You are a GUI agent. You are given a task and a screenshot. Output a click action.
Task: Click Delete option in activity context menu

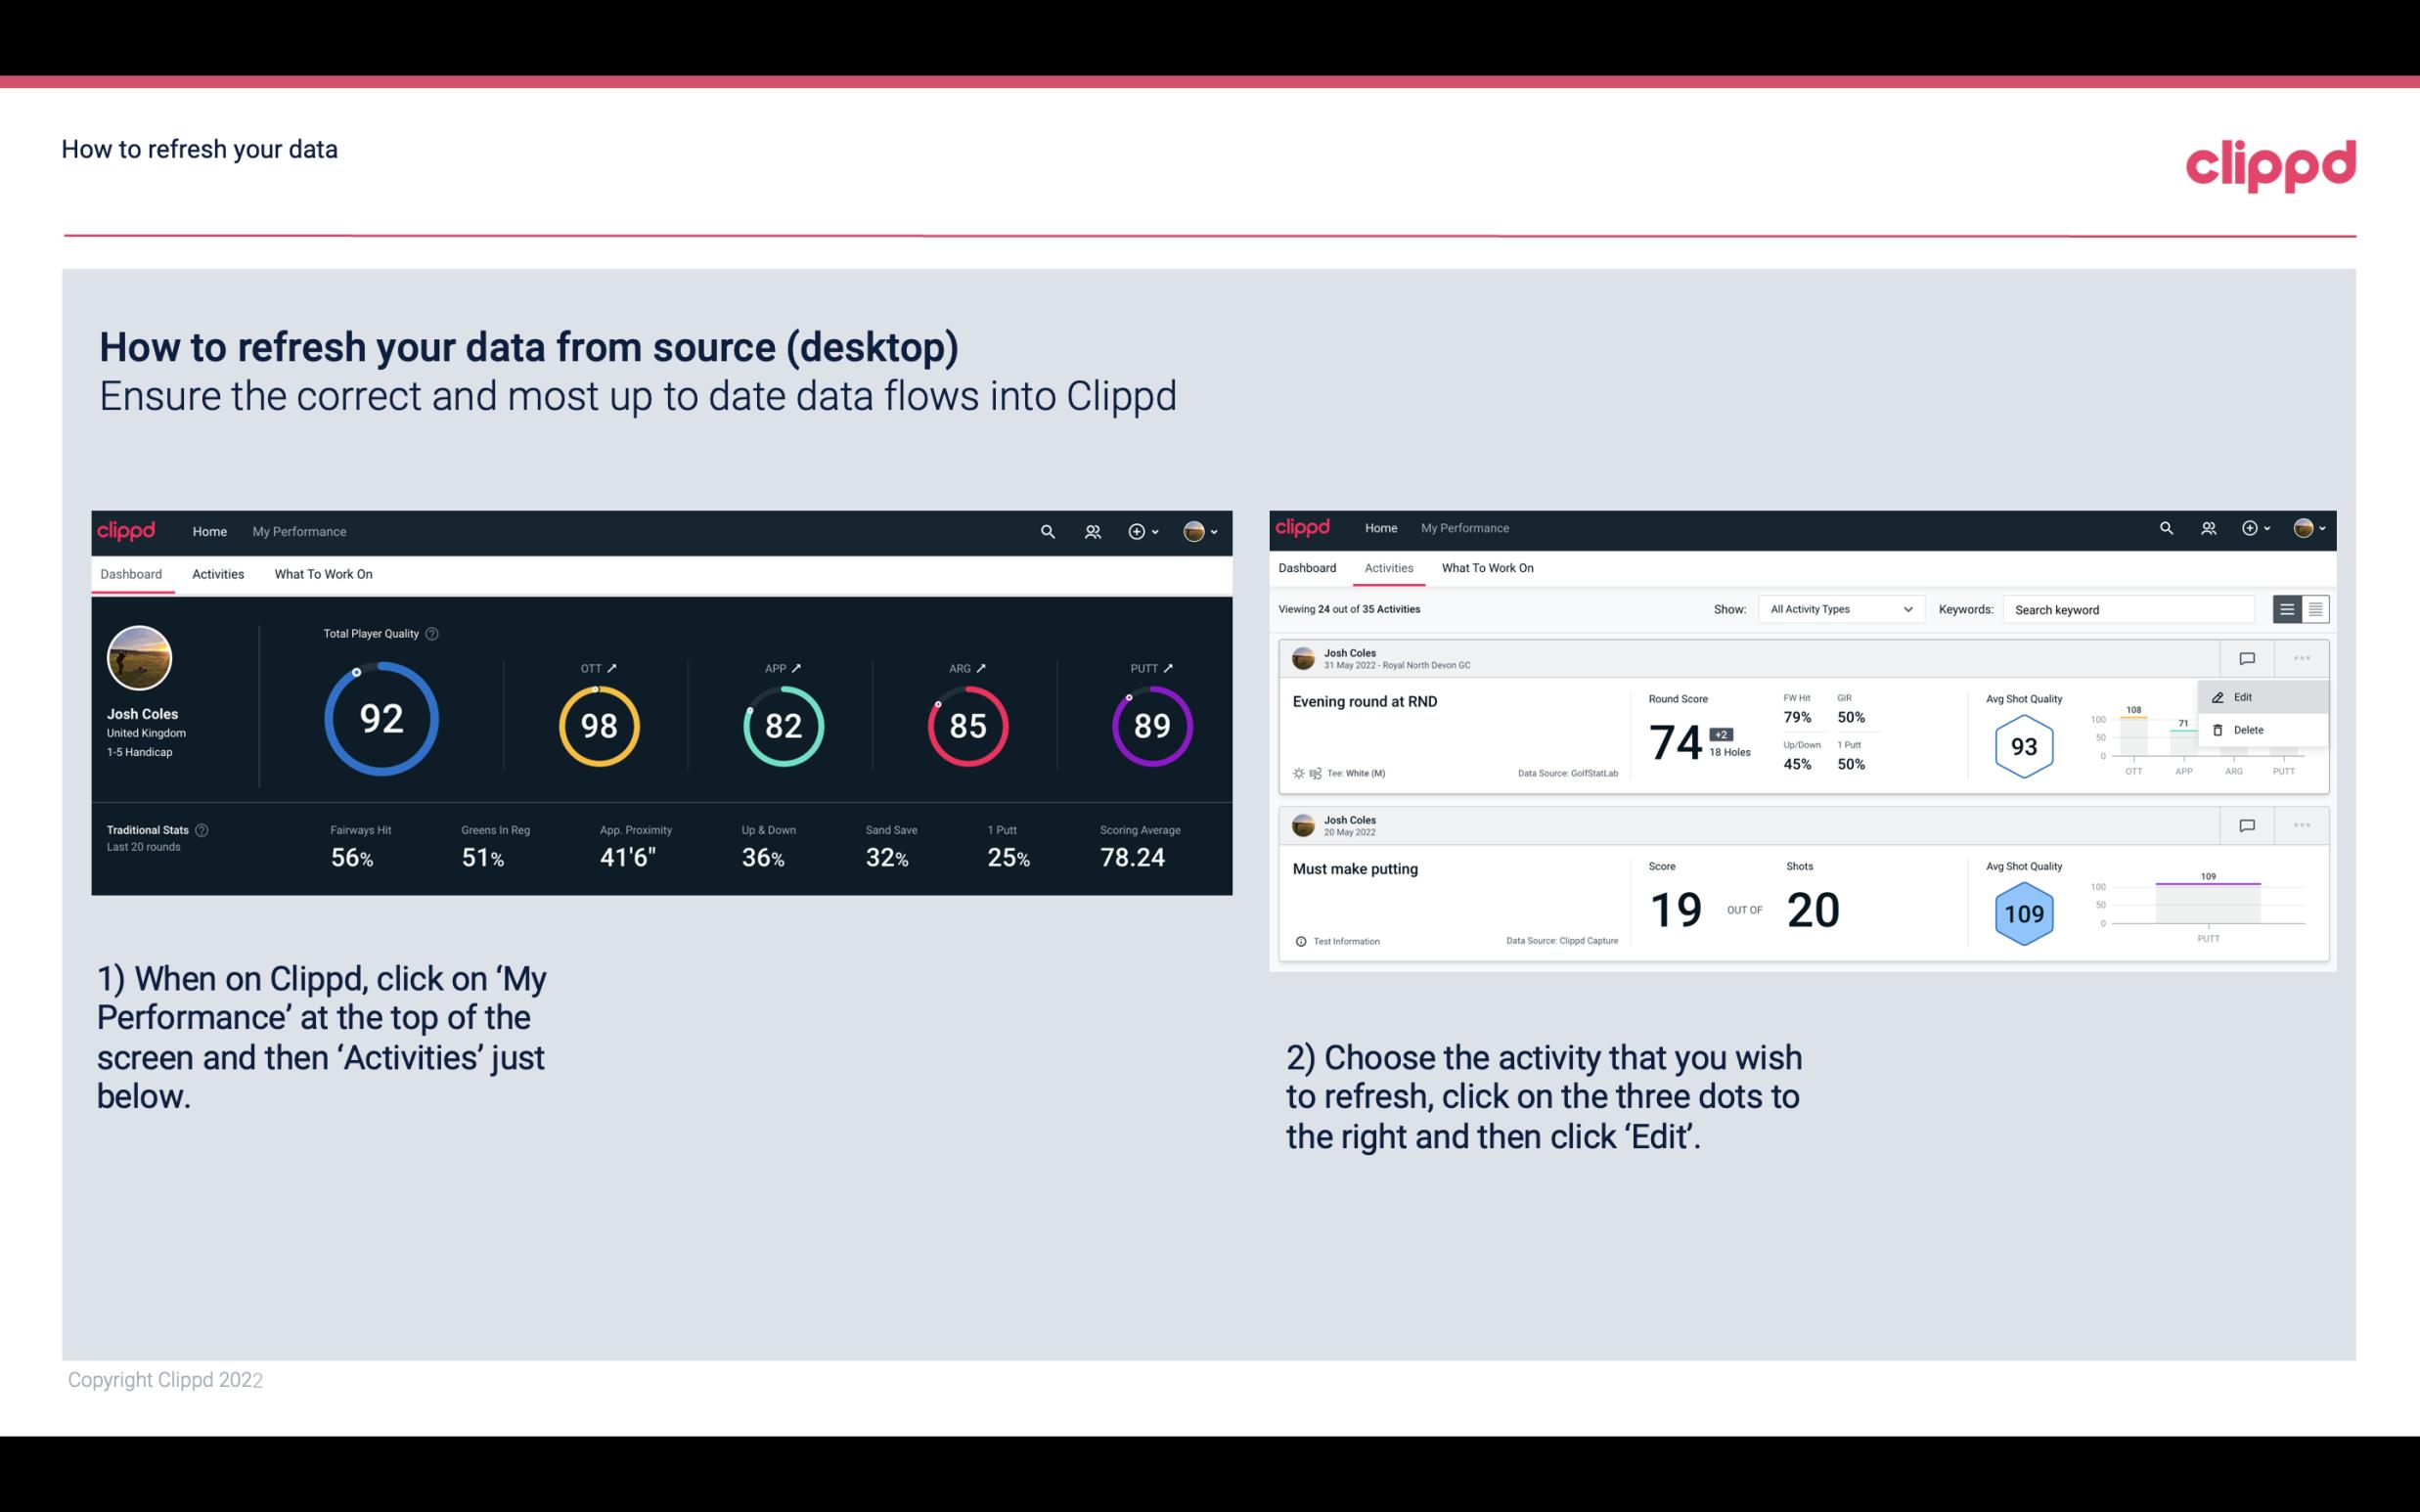pyautogui.click(x=2249, y=730)
